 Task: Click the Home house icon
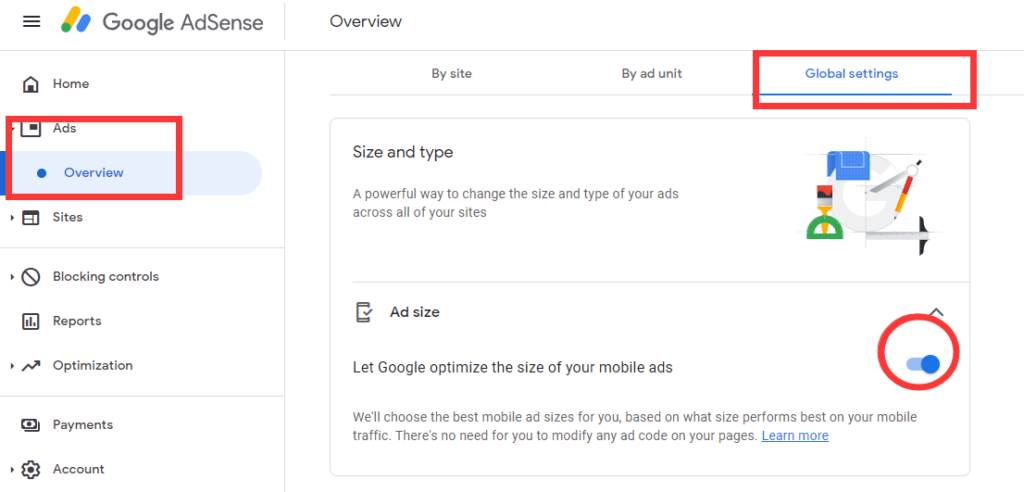click(31, 84)
